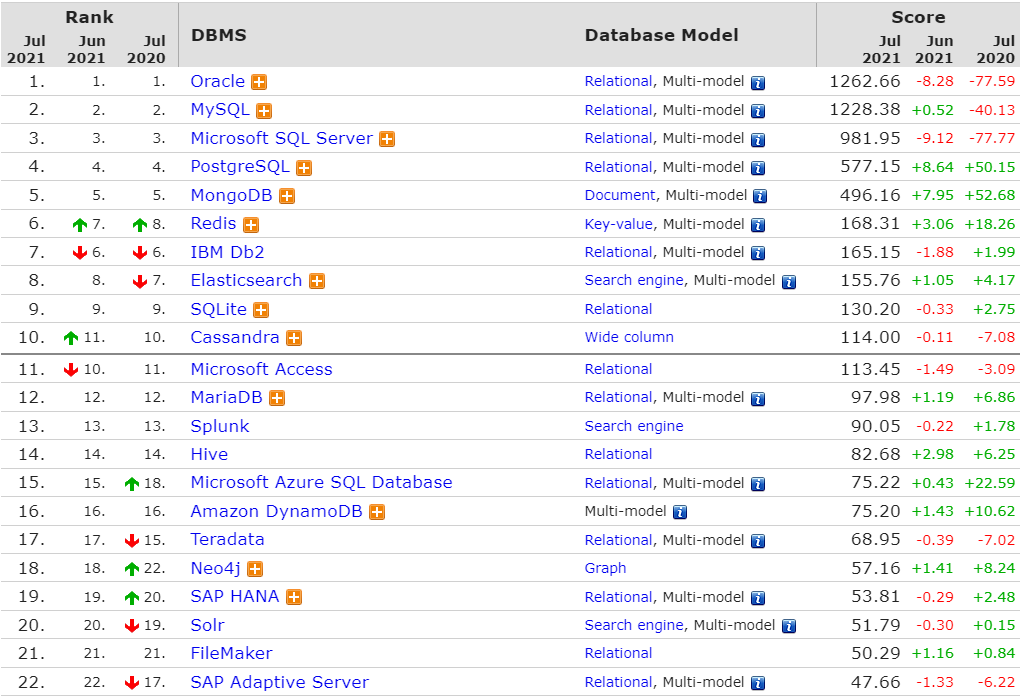Click the info icon in the Redis row
Viewport: 1020px width, 698px height.
coord(758,225)
